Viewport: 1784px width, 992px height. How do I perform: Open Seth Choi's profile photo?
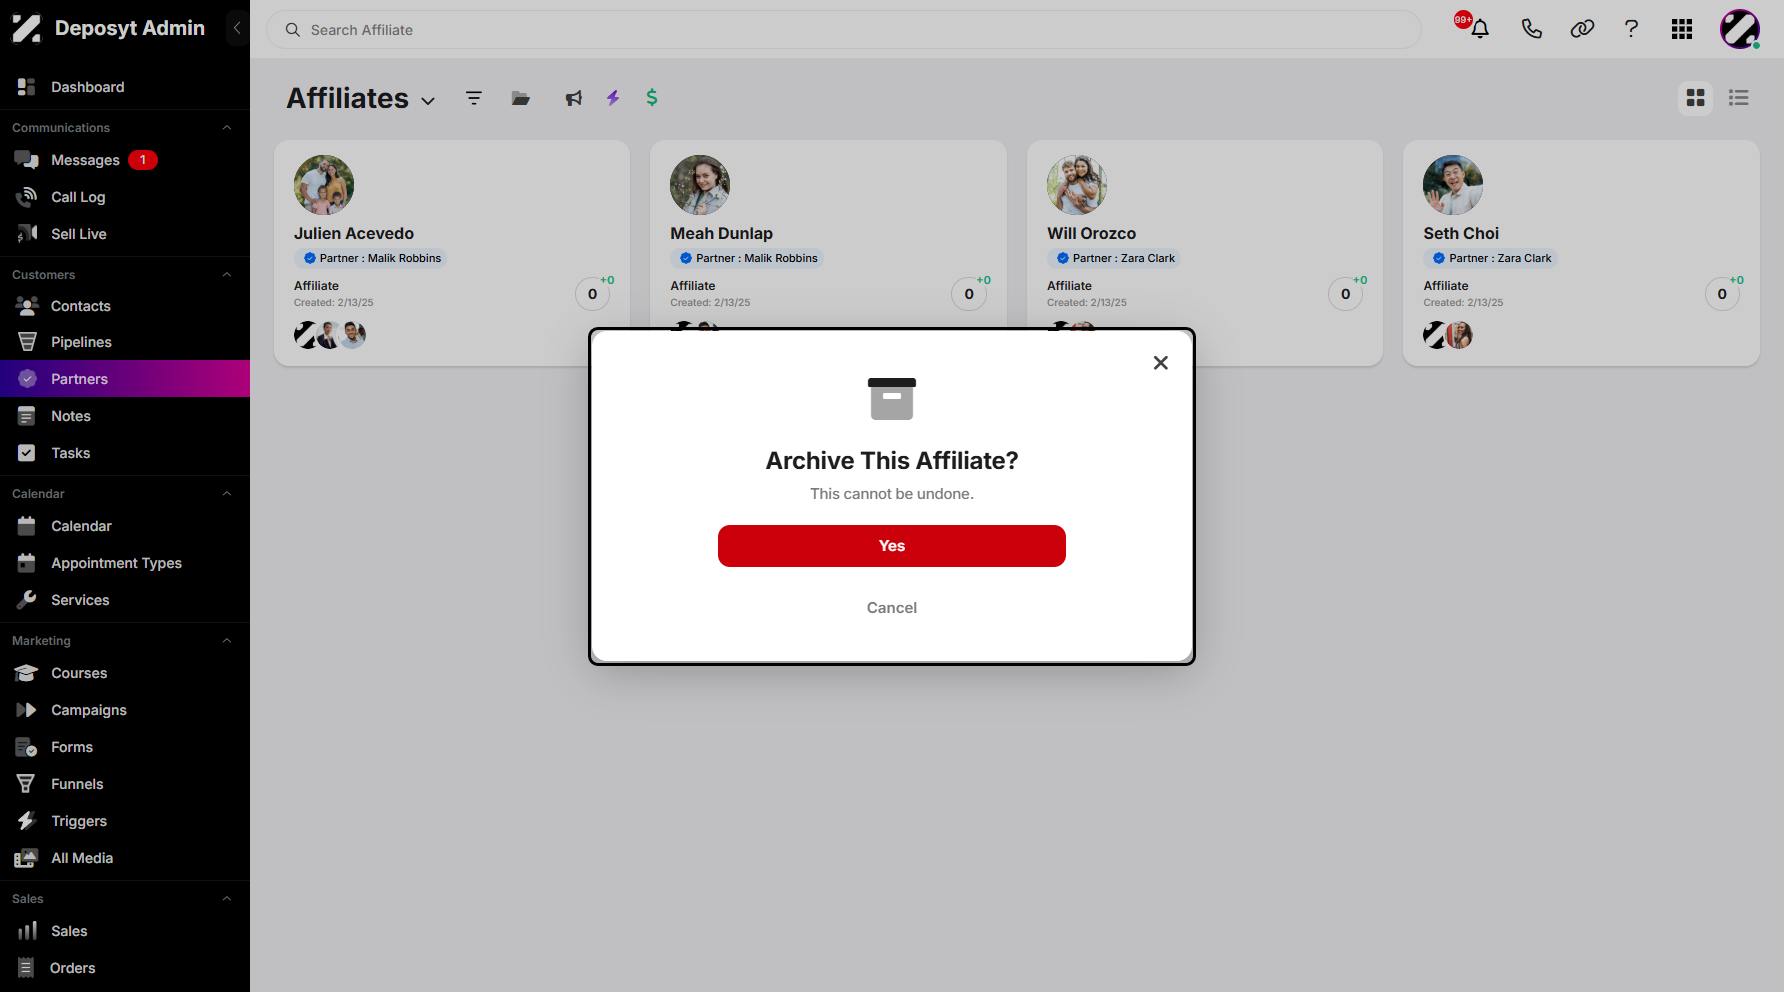[1453, 185]
